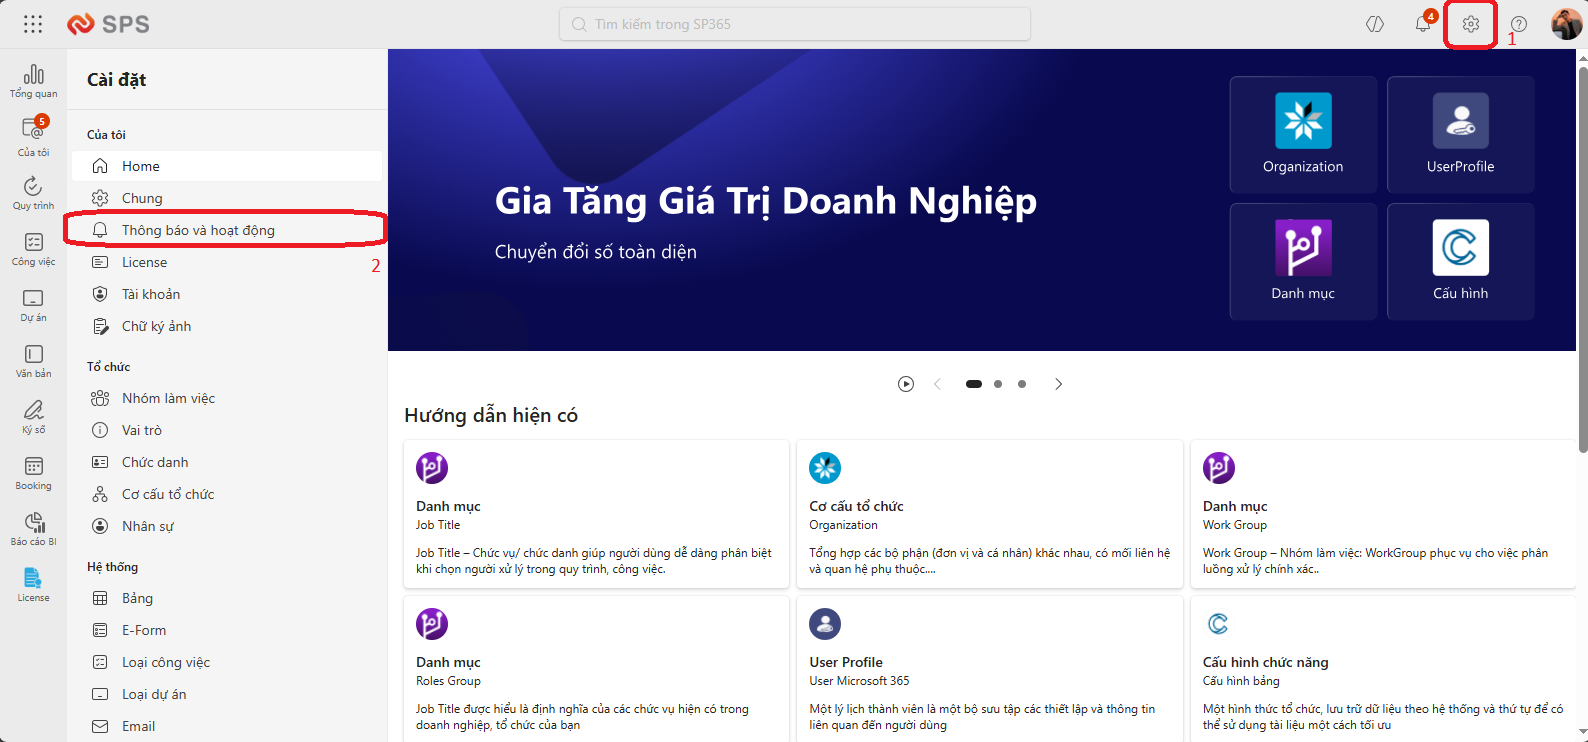Viewport: 1588px width, 742px height.
Task: Open Ký số in left rail
Action: pyautogui.click(x=33, y=417)
